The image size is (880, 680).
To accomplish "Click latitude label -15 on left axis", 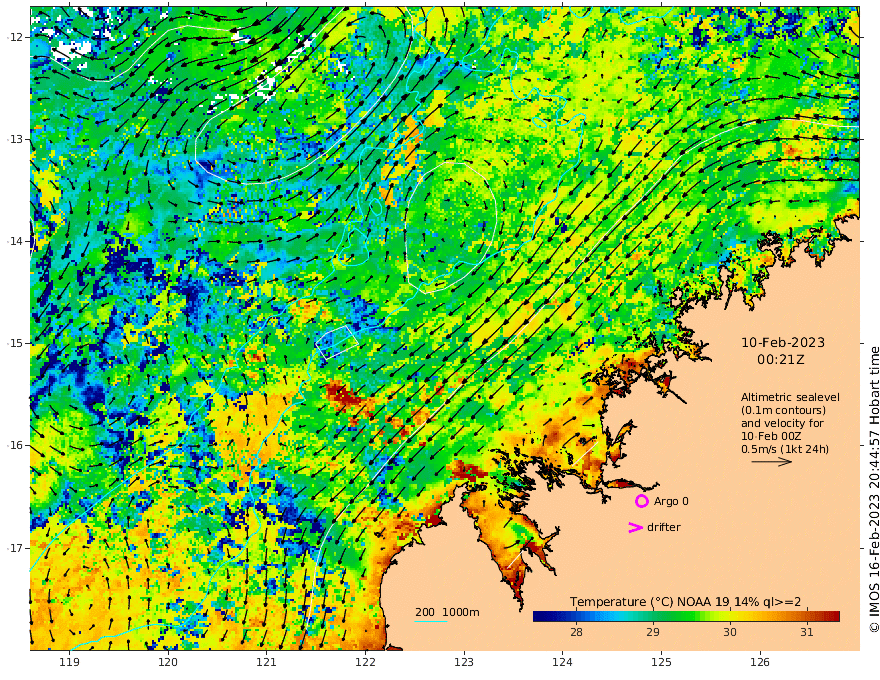I will [16, 343].
